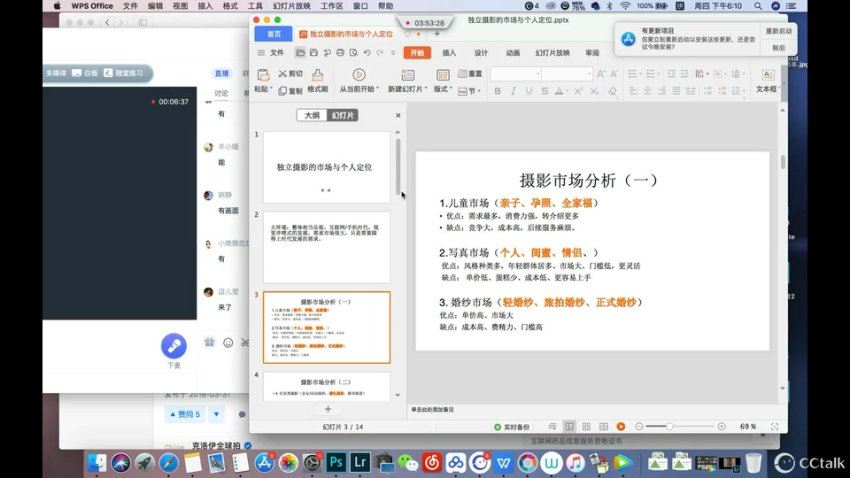Click the Subscript X₂ icon
850x478 pixels.
click(595, 91)
